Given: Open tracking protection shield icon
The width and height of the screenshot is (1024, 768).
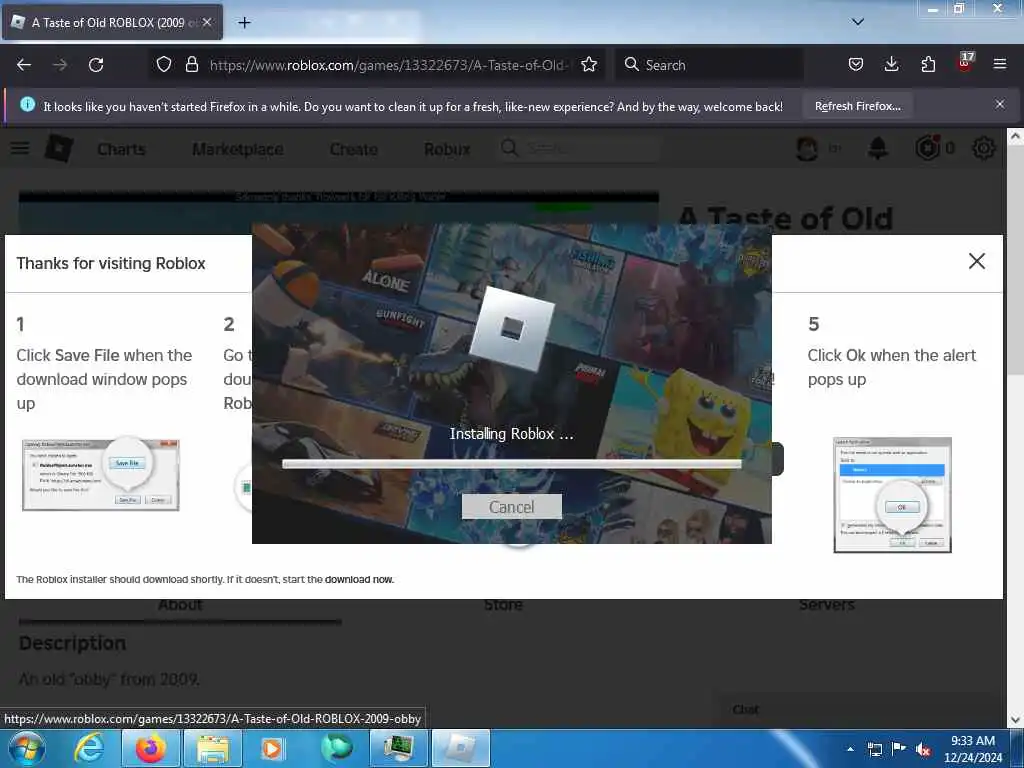Looking at the screenshot, I should (x=164, y=64).
